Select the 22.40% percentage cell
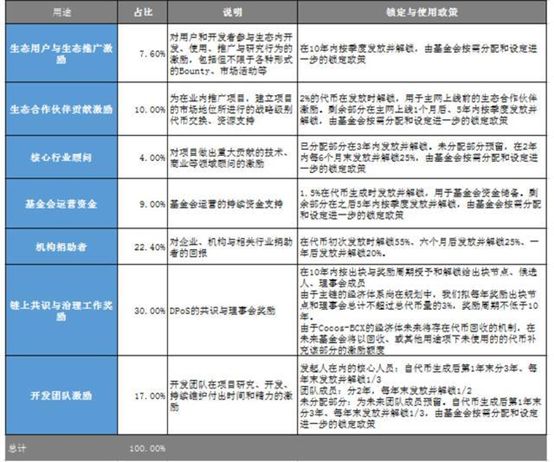Image resolution: width=554 pixels, height=462 pixels. 142,247
